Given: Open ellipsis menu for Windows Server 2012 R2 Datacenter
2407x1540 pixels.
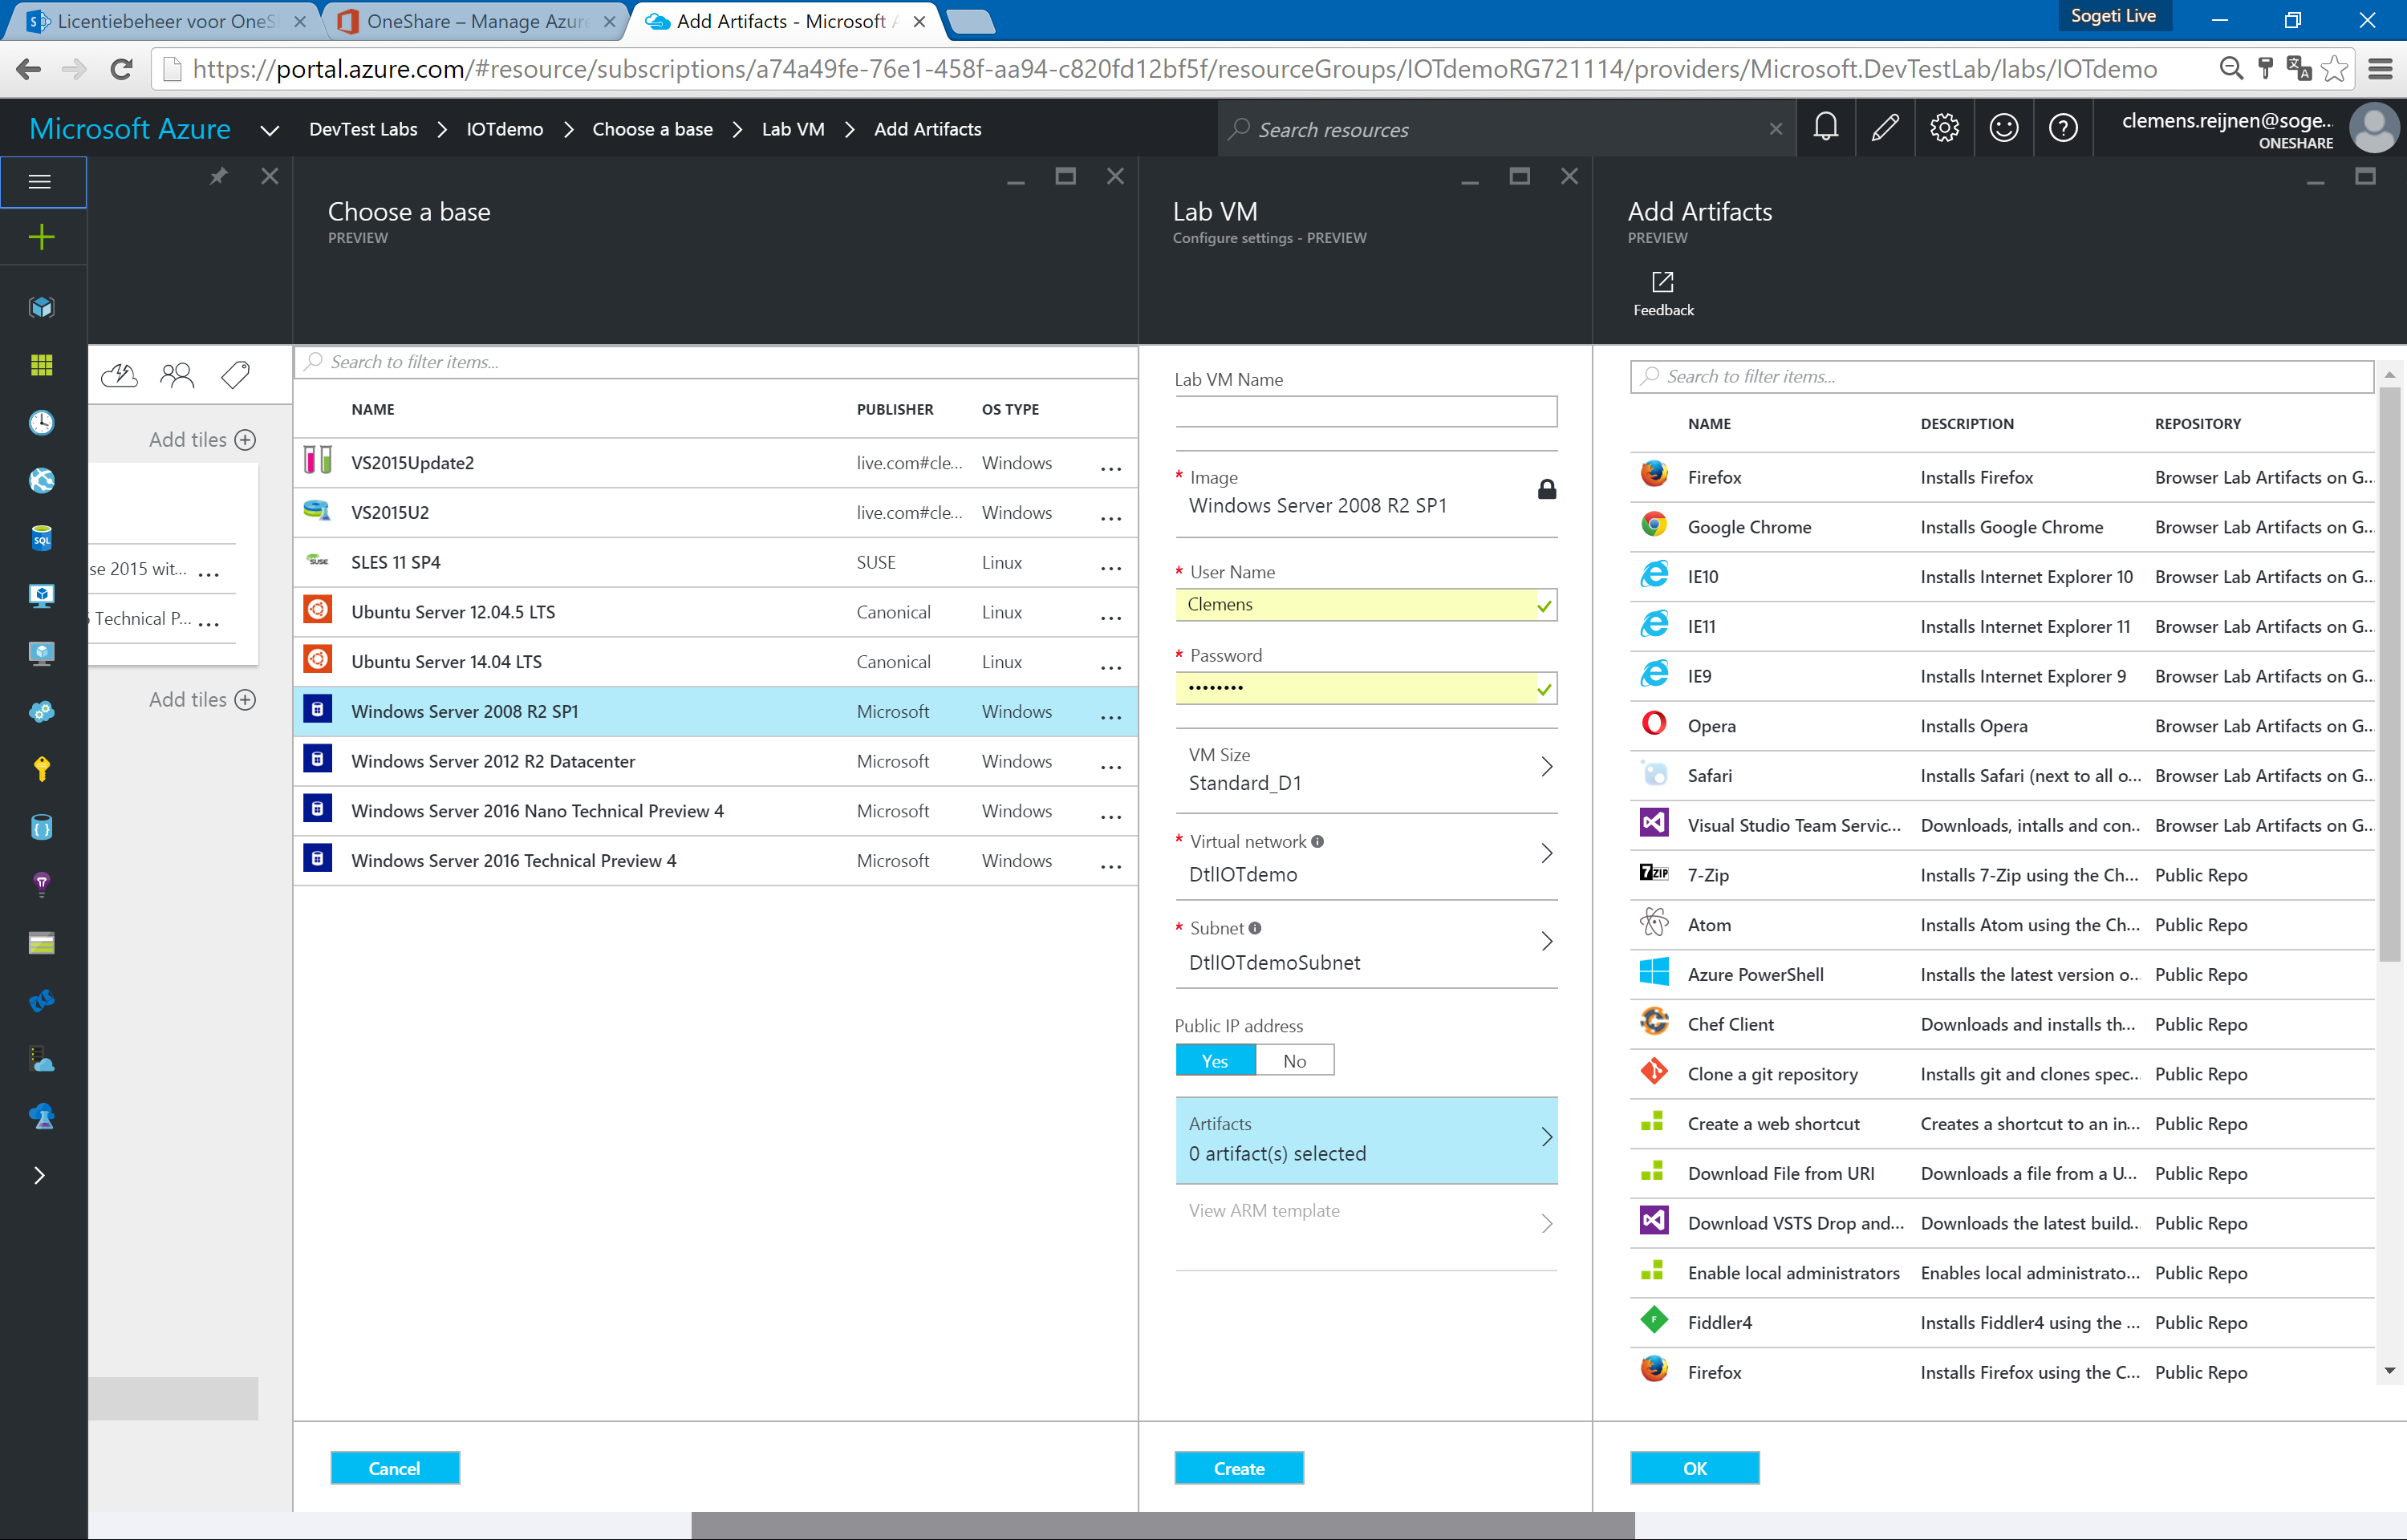Looking at the screenshot, I should pos(1110,765).
